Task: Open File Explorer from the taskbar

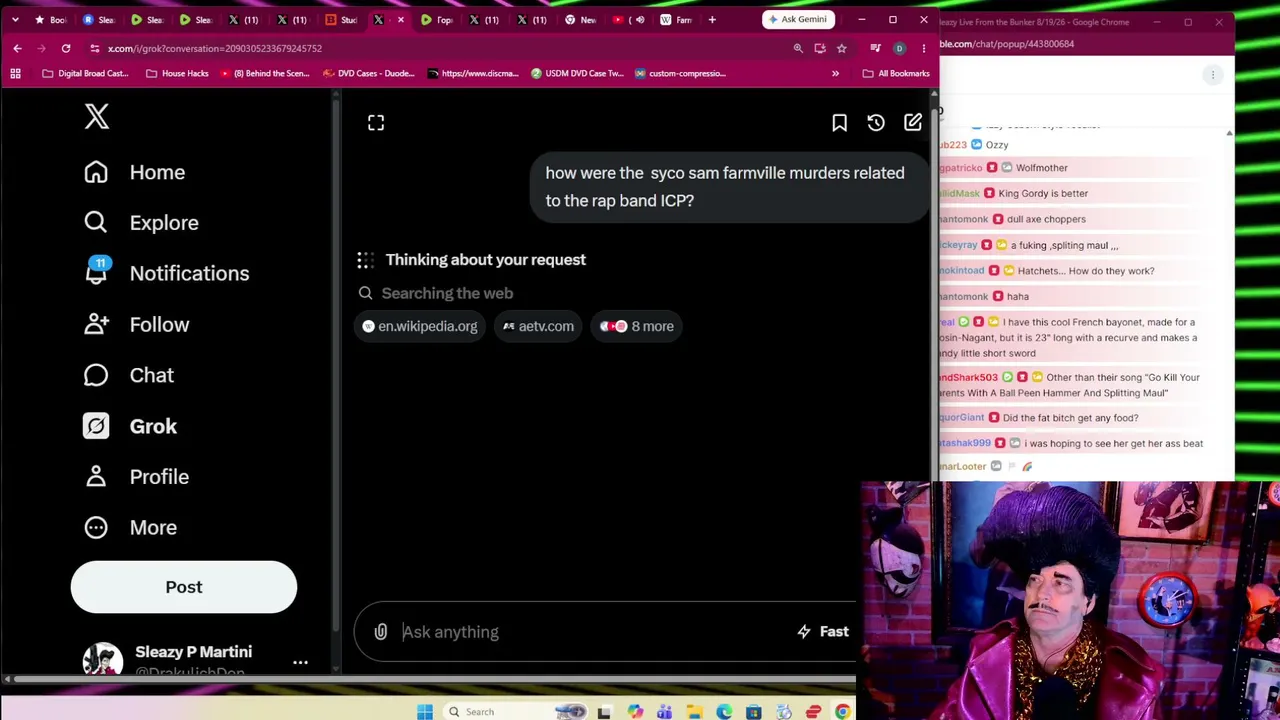Action: coord(694,712)
